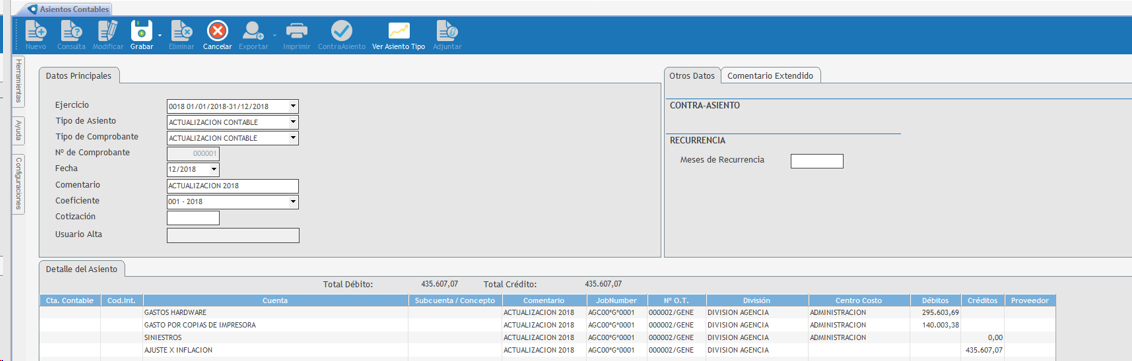Open the Herramientas side tab
Screen dimensions: 1132x361
coord(19,82)
